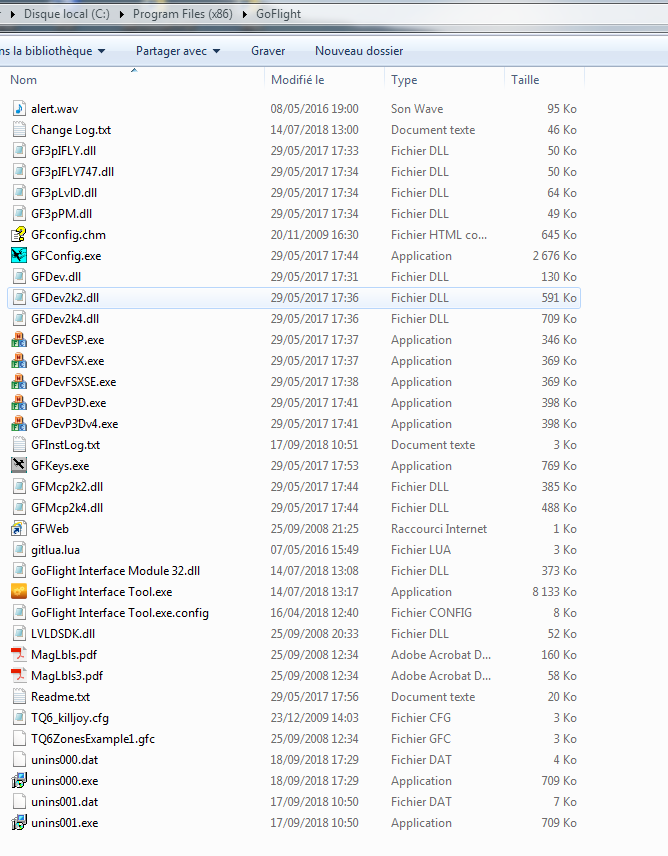Screen dimensions: 668x856
Task: Click the GFWeb internet shortcut icon
Action: pos(19,528)
